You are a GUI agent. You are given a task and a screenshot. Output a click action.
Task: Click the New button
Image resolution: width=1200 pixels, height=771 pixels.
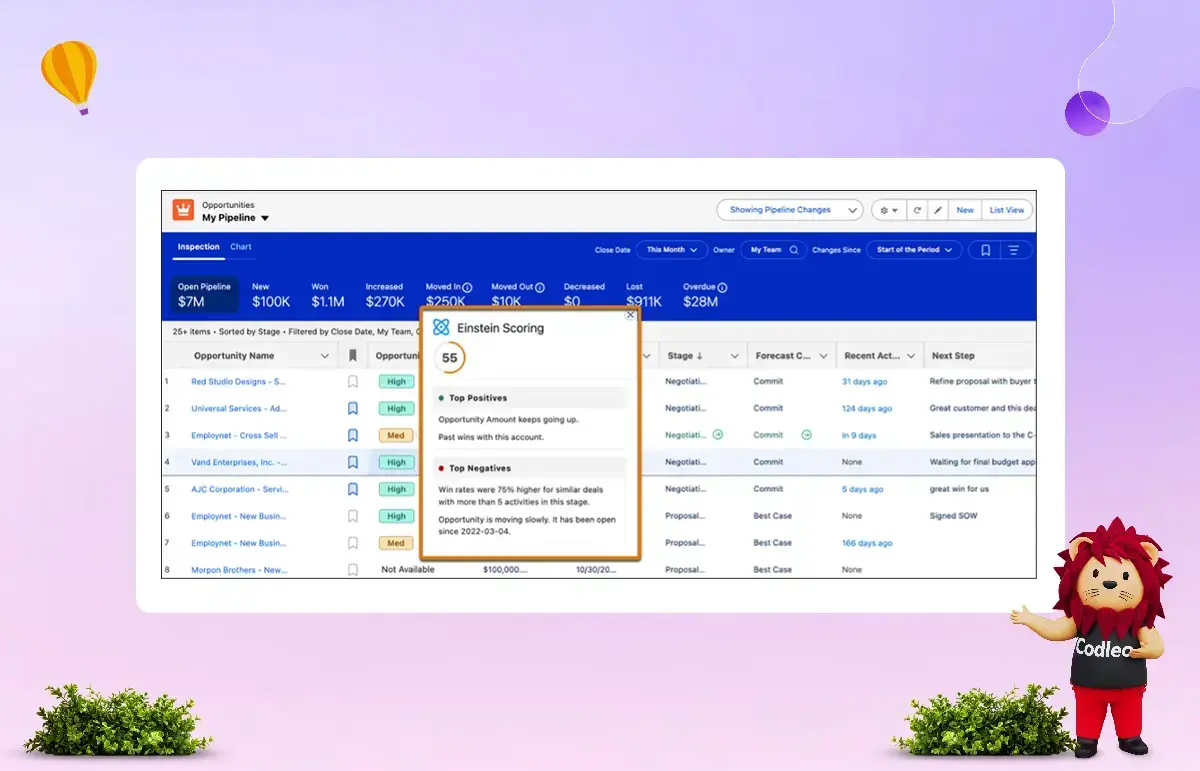point(965,210)
